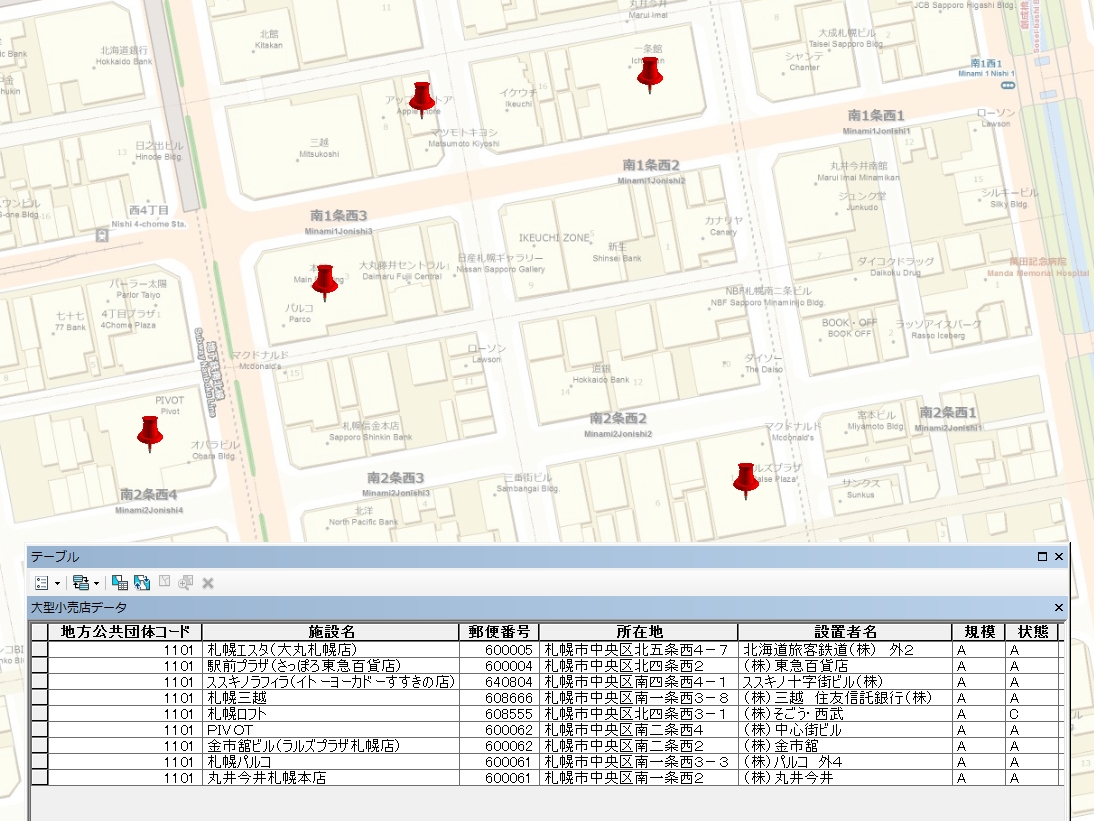Expand the Related Tables dropdown arrow
The image size is (1094, 821).
(96, 584)
